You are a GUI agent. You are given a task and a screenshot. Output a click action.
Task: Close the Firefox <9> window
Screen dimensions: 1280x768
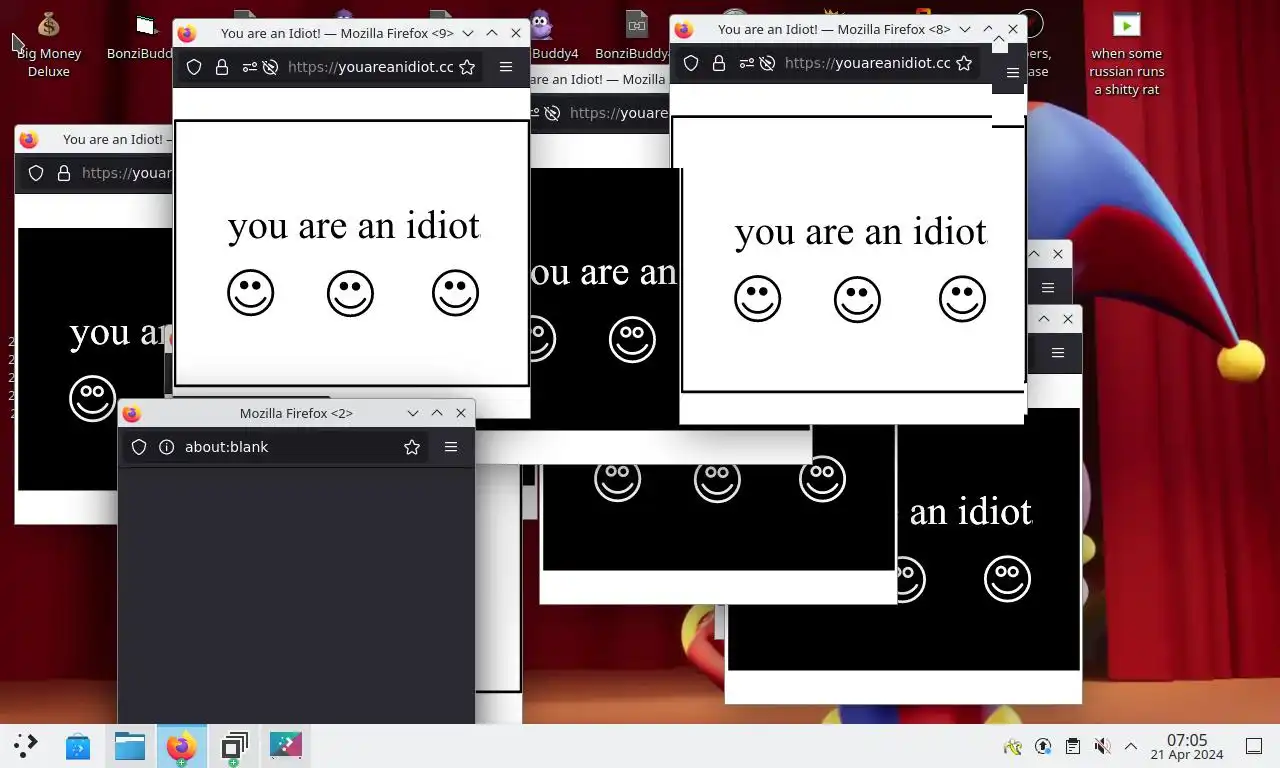point(516,33)
